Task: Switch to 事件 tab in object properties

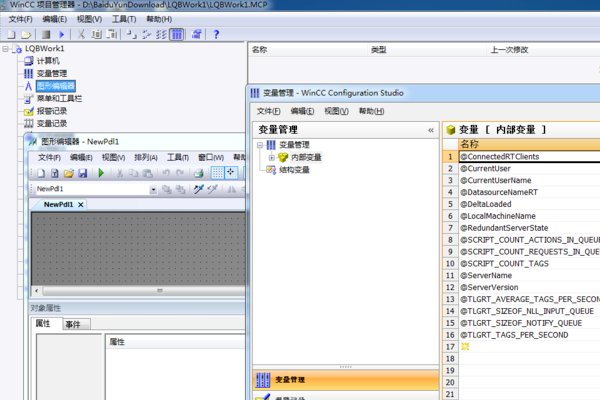Action: (x=73, y=325)
